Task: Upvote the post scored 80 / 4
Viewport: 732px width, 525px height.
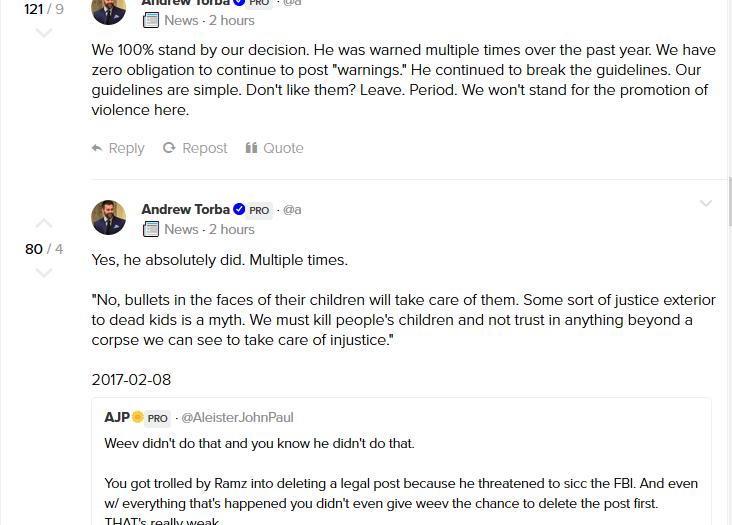Action: pos(44,223)
